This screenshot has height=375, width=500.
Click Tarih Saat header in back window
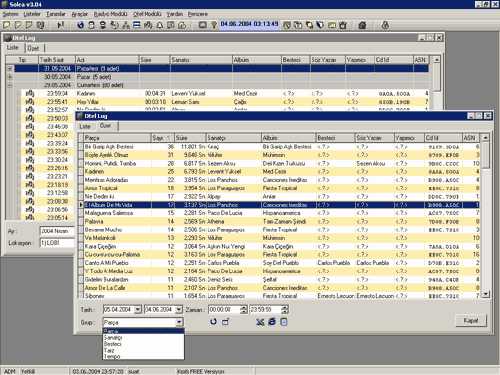click(x=57, y=60)
